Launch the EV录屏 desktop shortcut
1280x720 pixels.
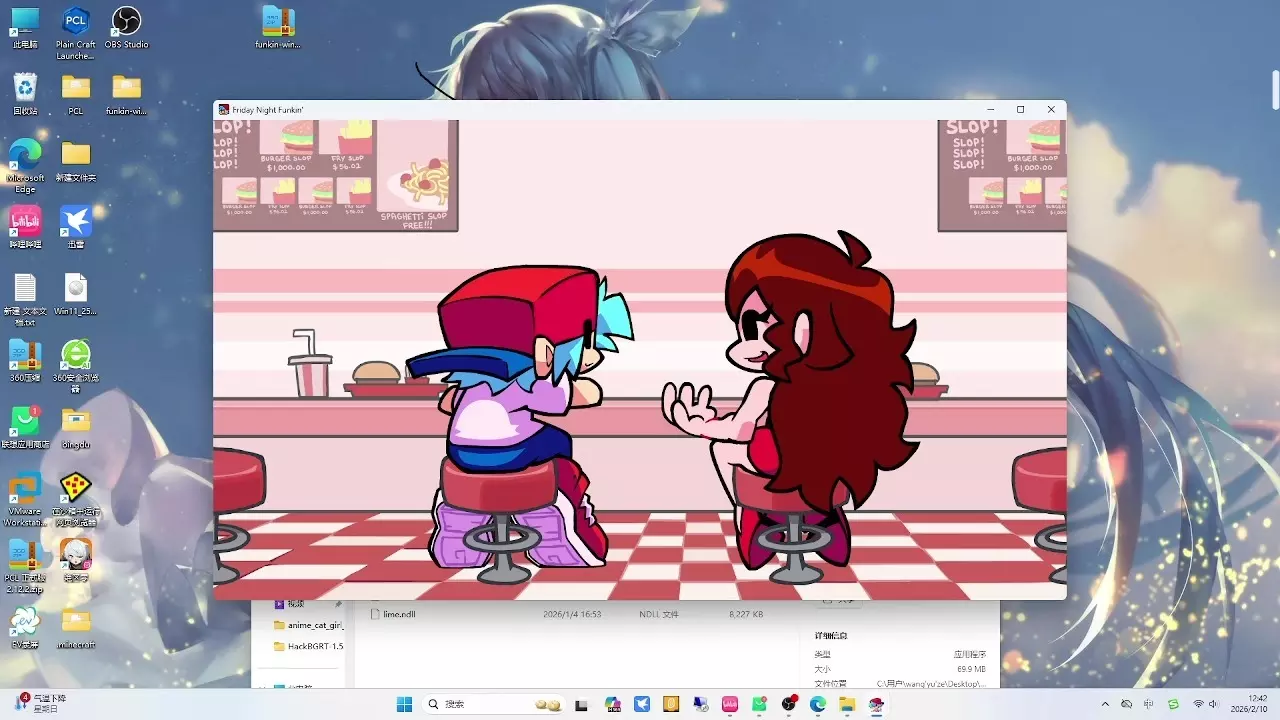tap(25, 627)
